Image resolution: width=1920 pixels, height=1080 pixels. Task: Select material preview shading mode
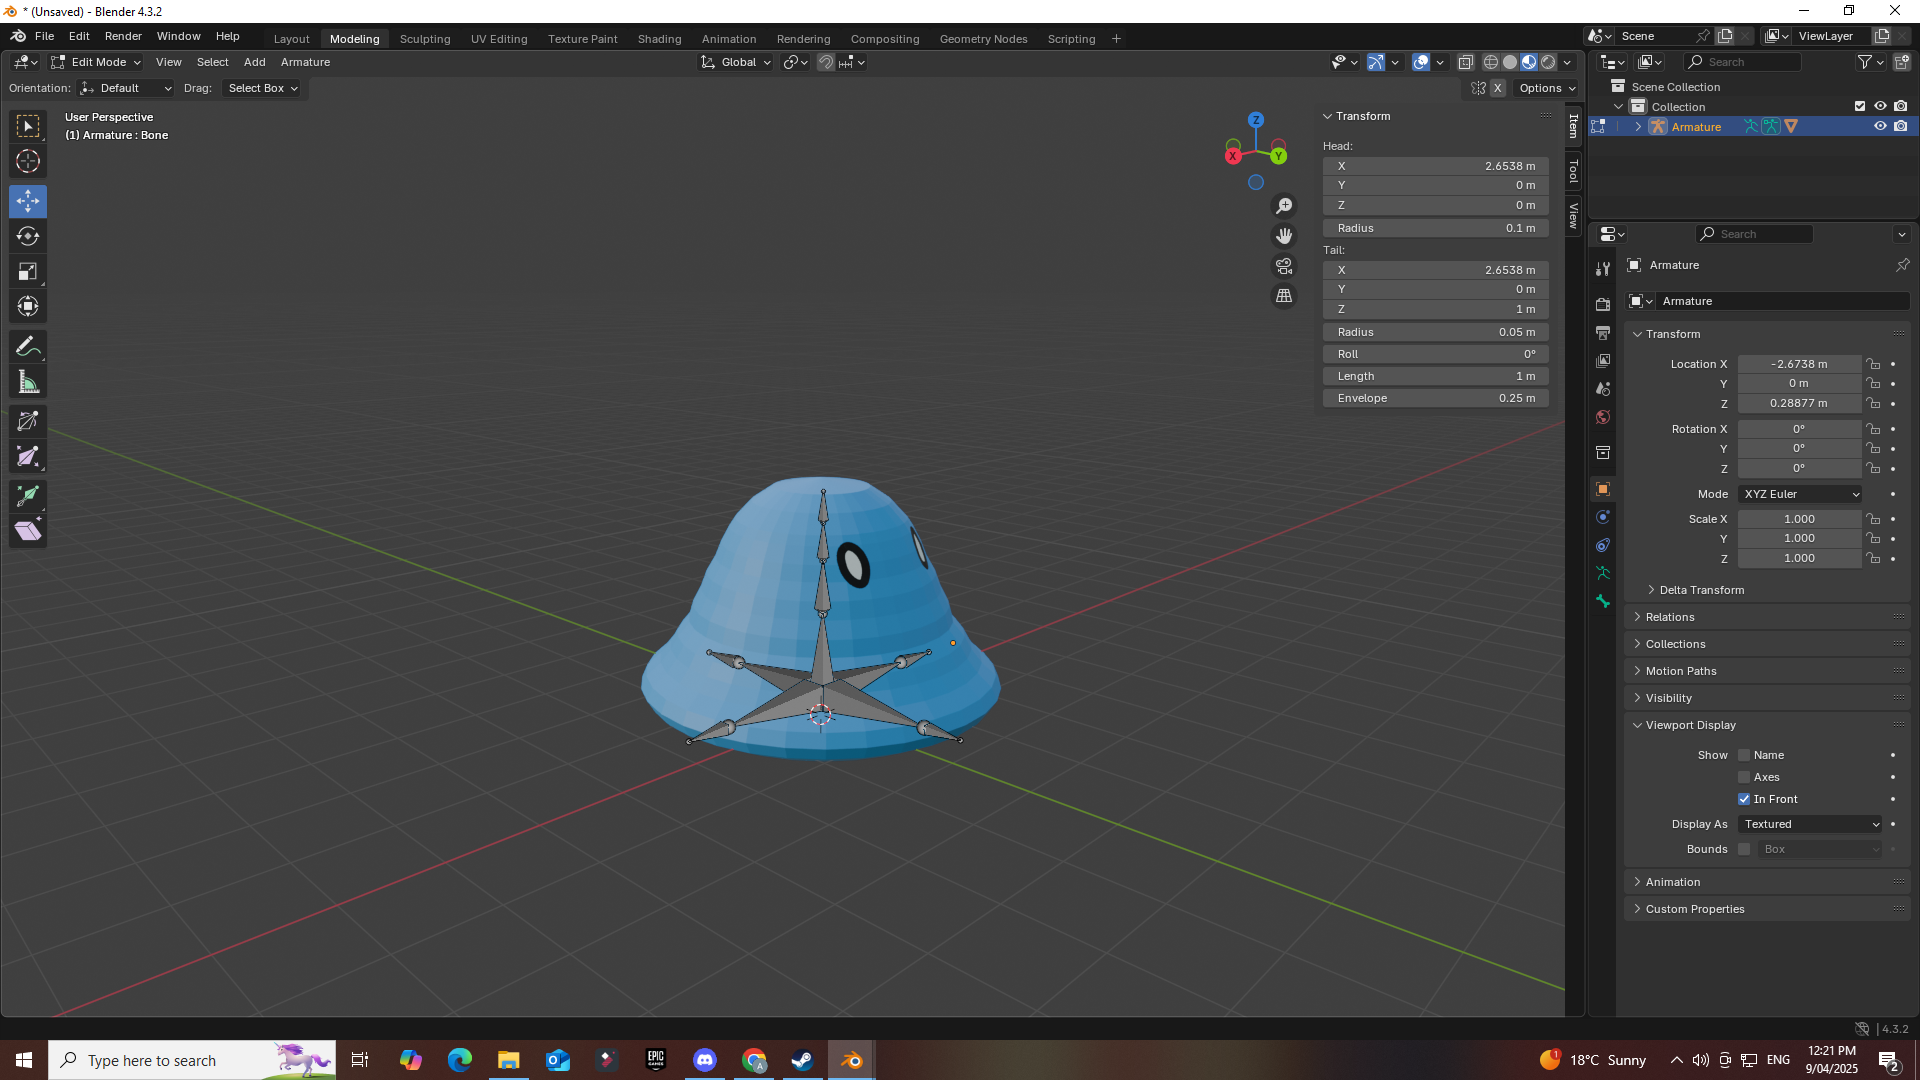(x=1529, y=62)
